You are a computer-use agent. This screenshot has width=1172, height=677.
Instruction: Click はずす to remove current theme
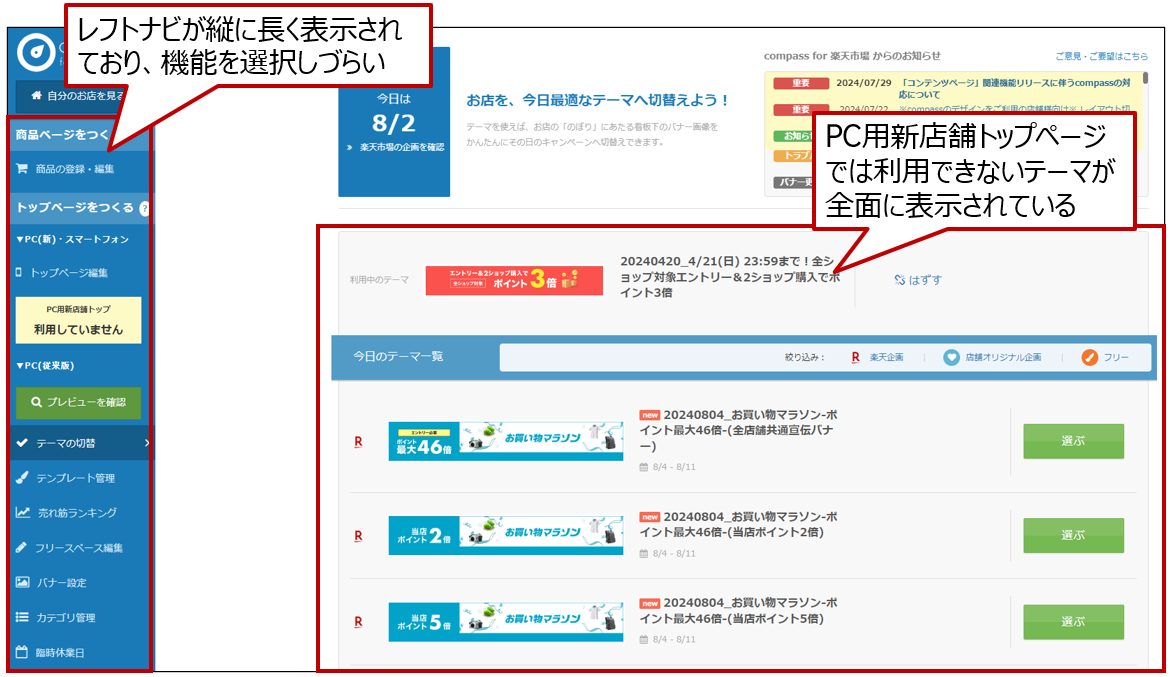(x=918, y=280)
